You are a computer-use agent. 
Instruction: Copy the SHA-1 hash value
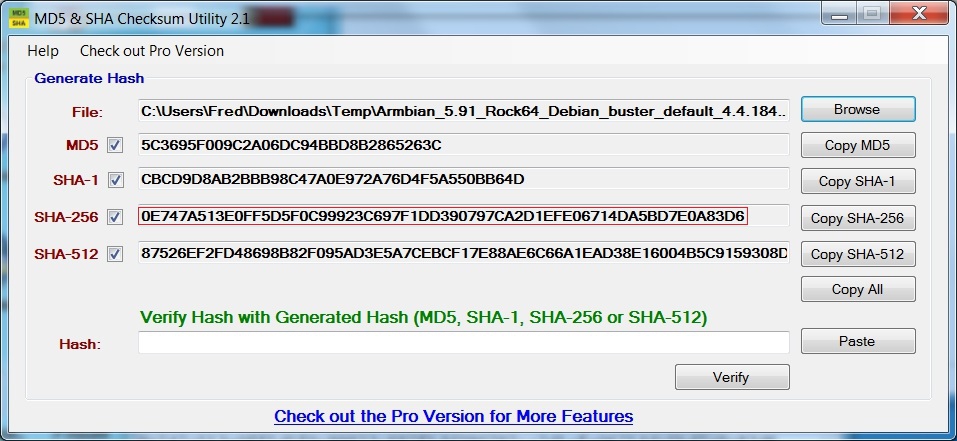pyautogui.click(x=857, y=181)
